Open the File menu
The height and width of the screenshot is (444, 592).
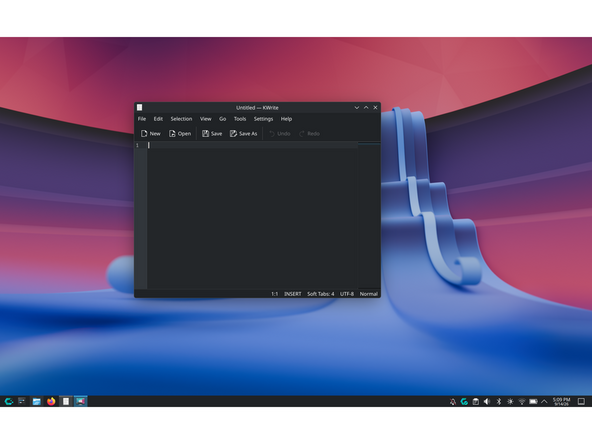pos(142,119)
